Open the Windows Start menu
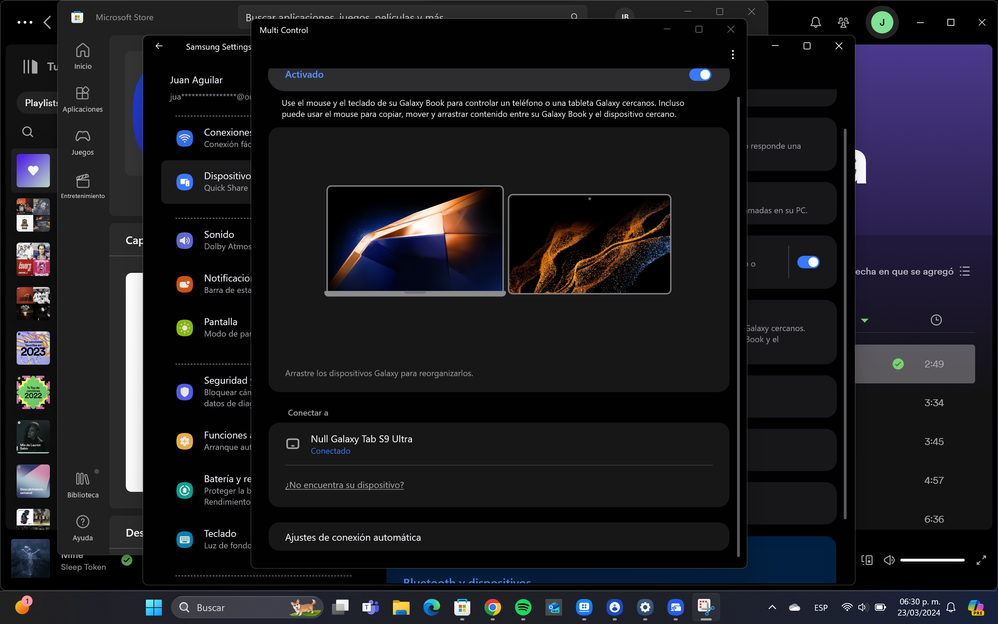998x624 pixels. pos(153,607)
